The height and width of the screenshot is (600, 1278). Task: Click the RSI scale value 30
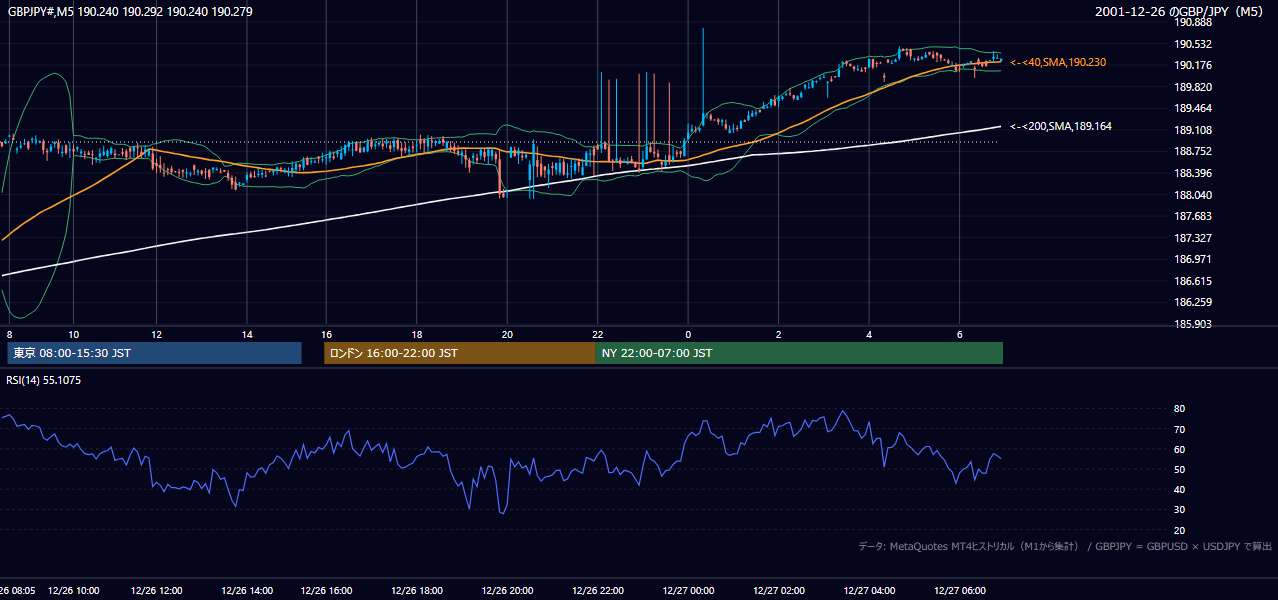(1179, 510)
